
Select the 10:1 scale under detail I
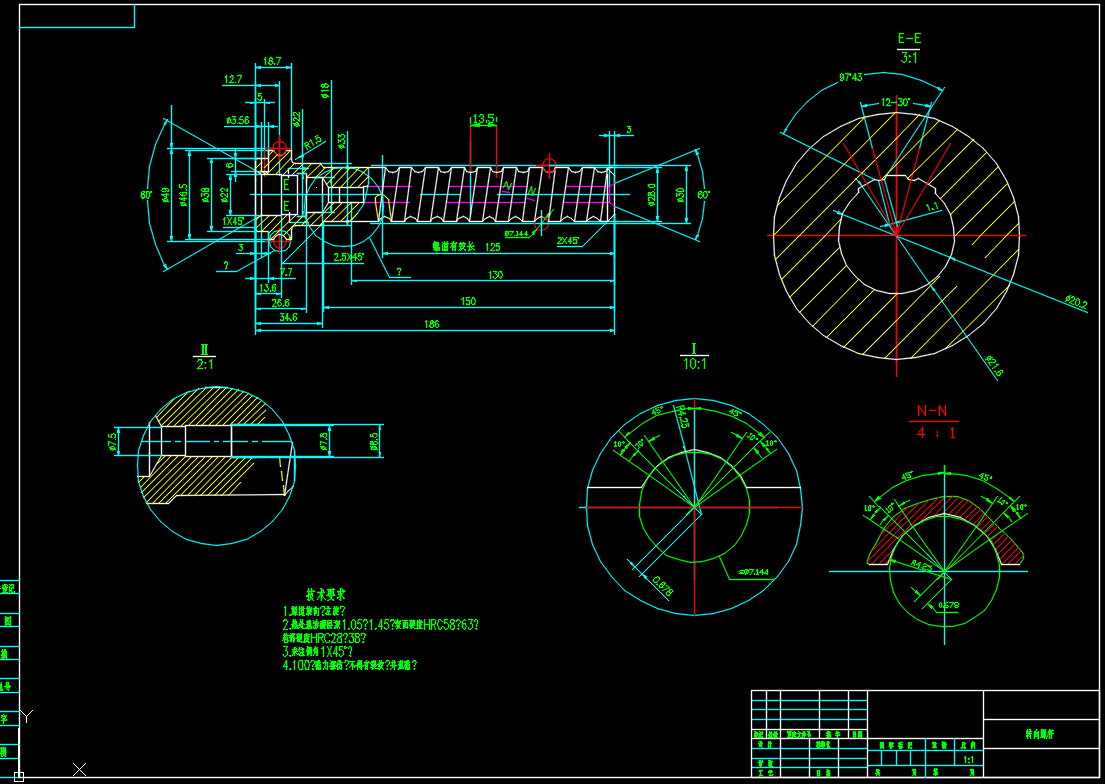point(694,364)
